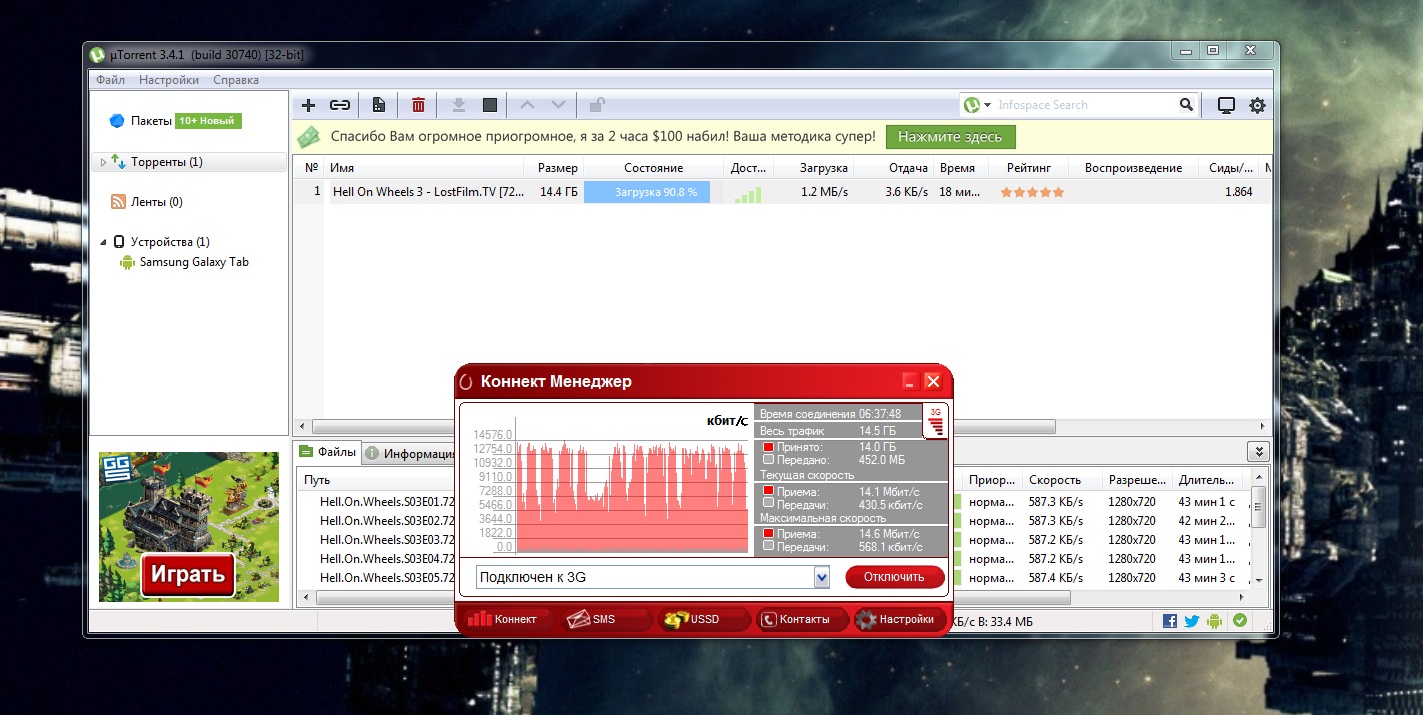Image resolution: width=1423 pixels, height=715 pixels.
Task: Click the add torrent from URL link icon
Action: pyautogui.click(x=340, y=105)
